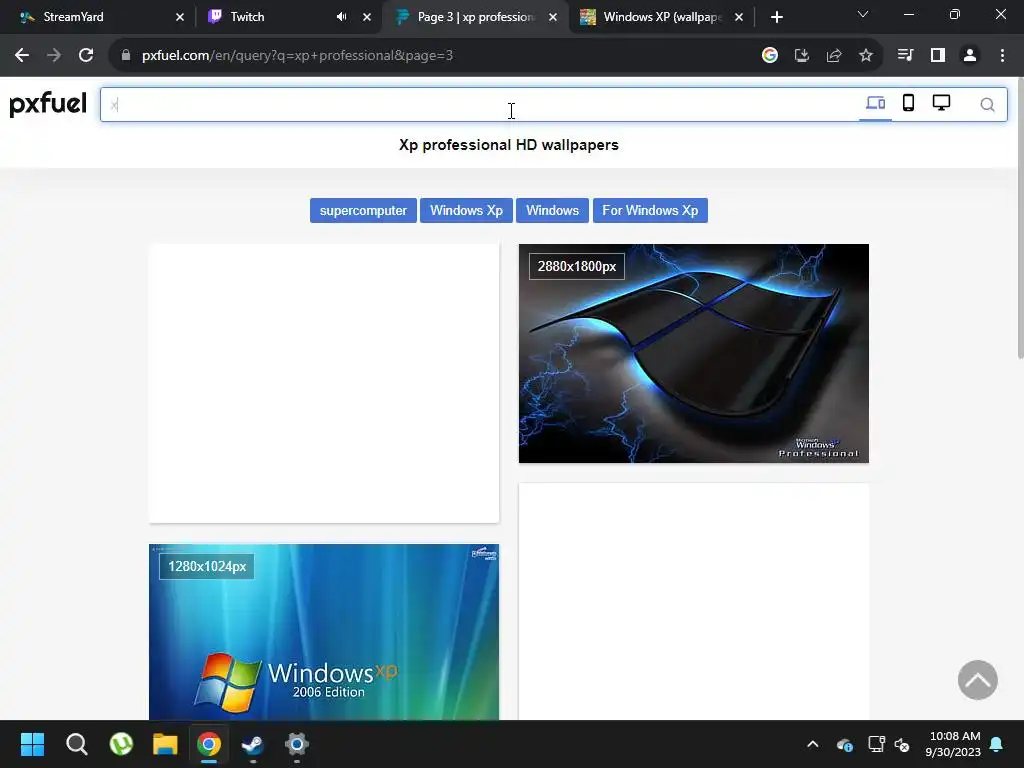
Task: Toggle the browser side panel
Action: click(938, 56)
